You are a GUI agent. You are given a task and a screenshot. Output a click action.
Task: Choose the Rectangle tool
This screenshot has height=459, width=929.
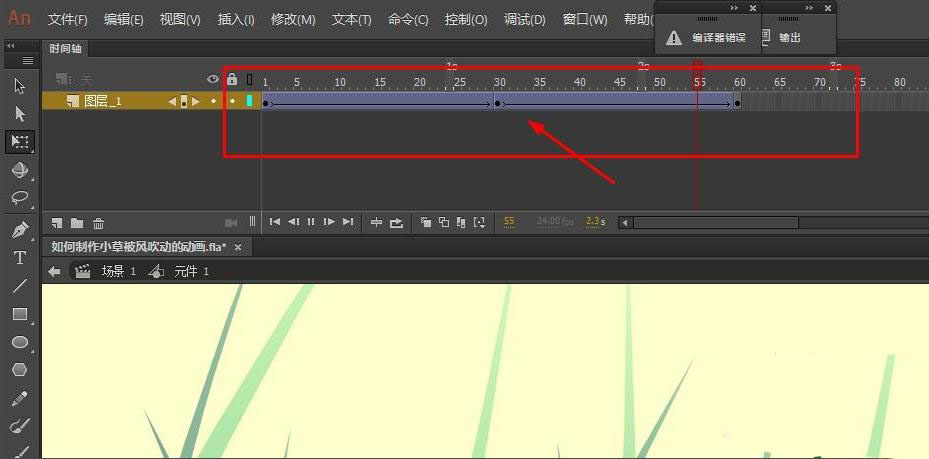19,314
